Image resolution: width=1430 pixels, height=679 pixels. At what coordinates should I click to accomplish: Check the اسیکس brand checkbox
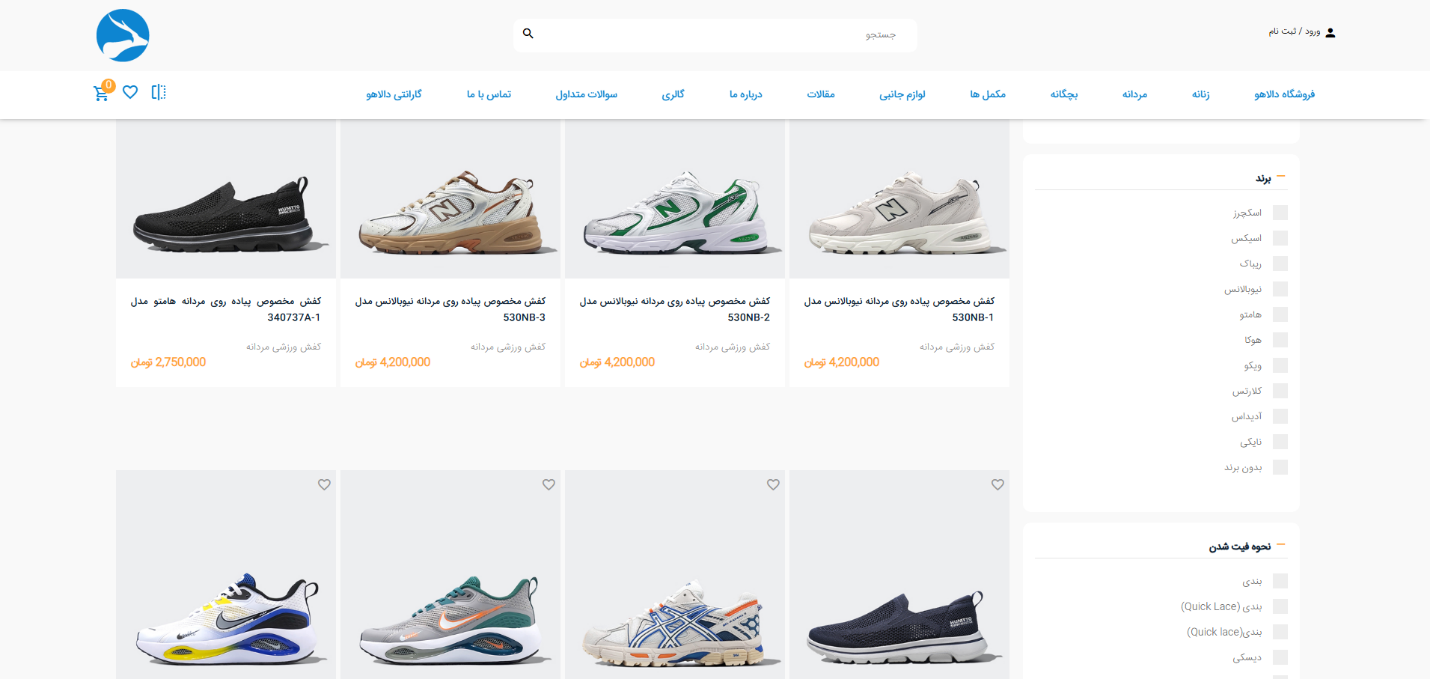1280,238
